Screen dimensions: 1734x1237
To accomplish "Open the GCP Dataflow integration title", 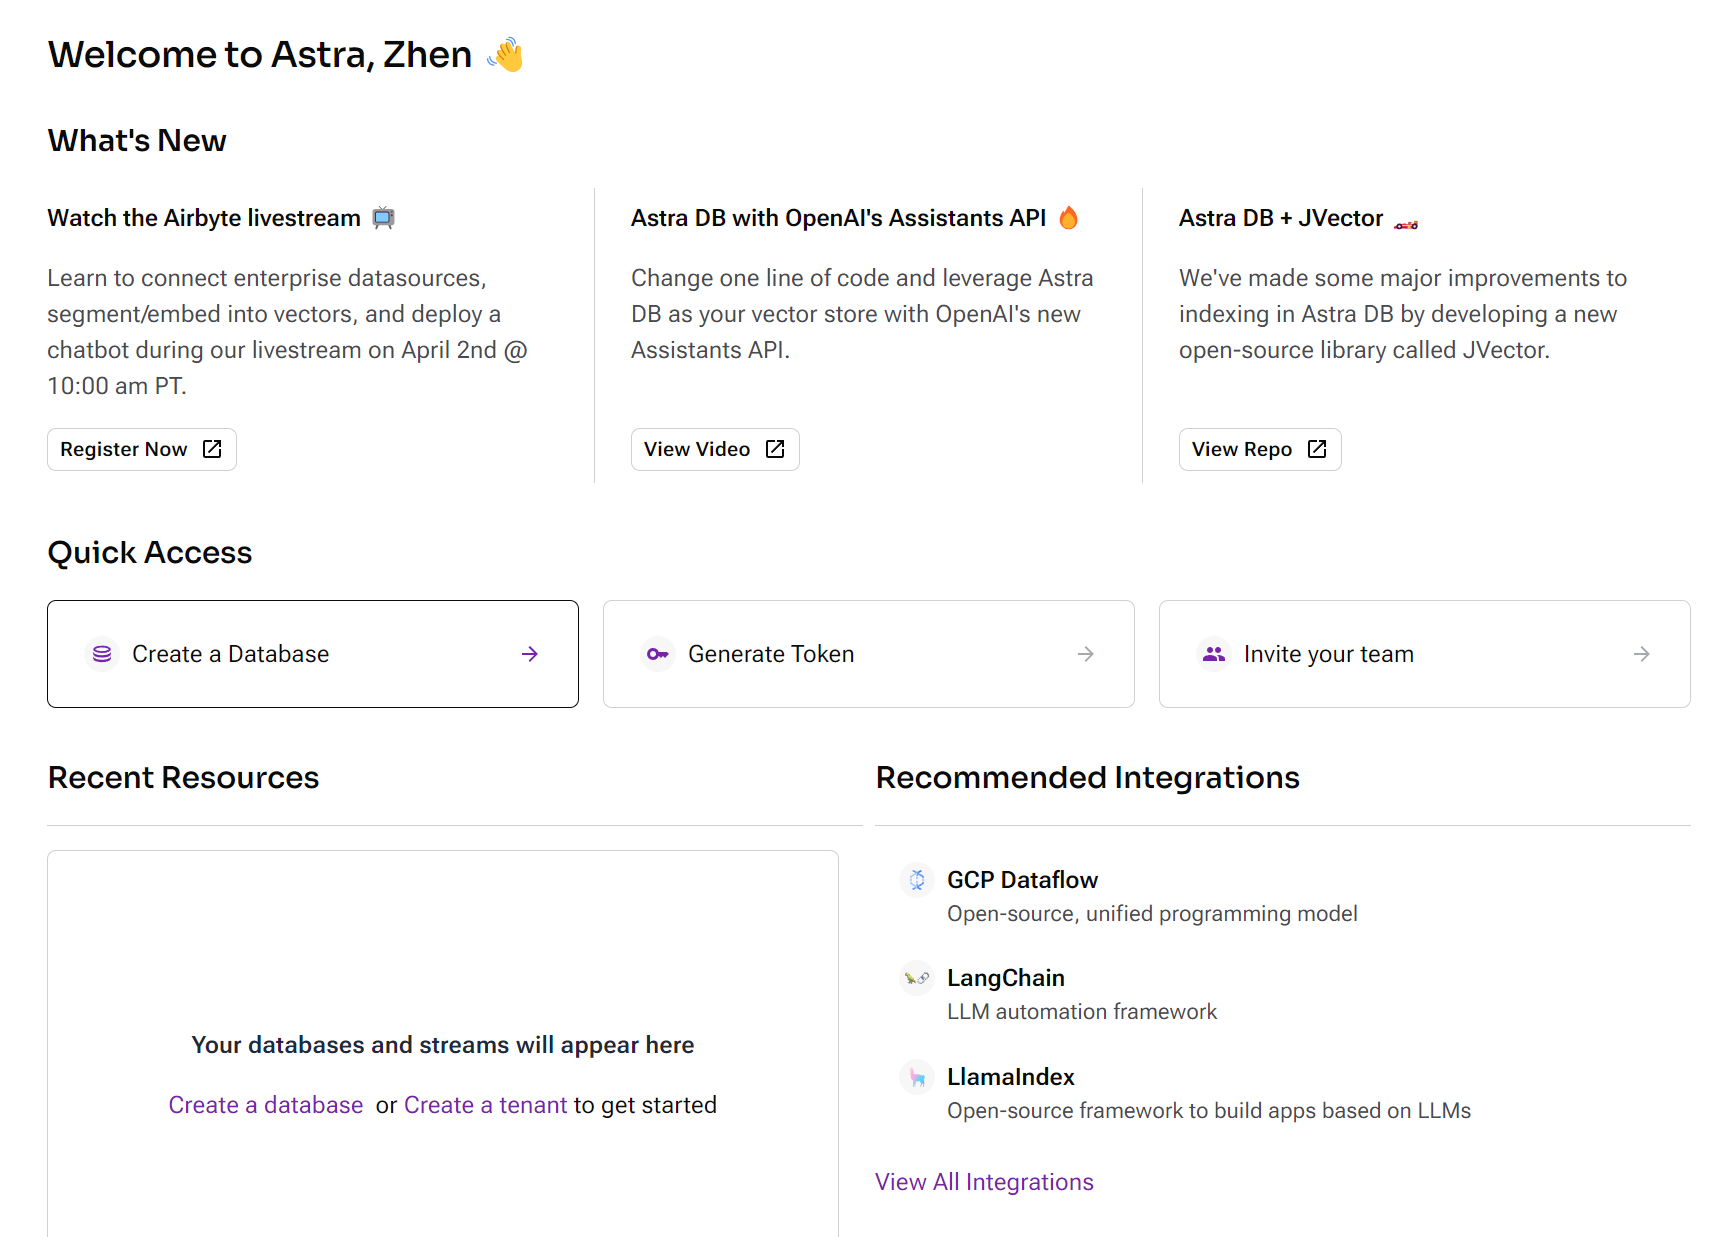I will pos(1022,880).
